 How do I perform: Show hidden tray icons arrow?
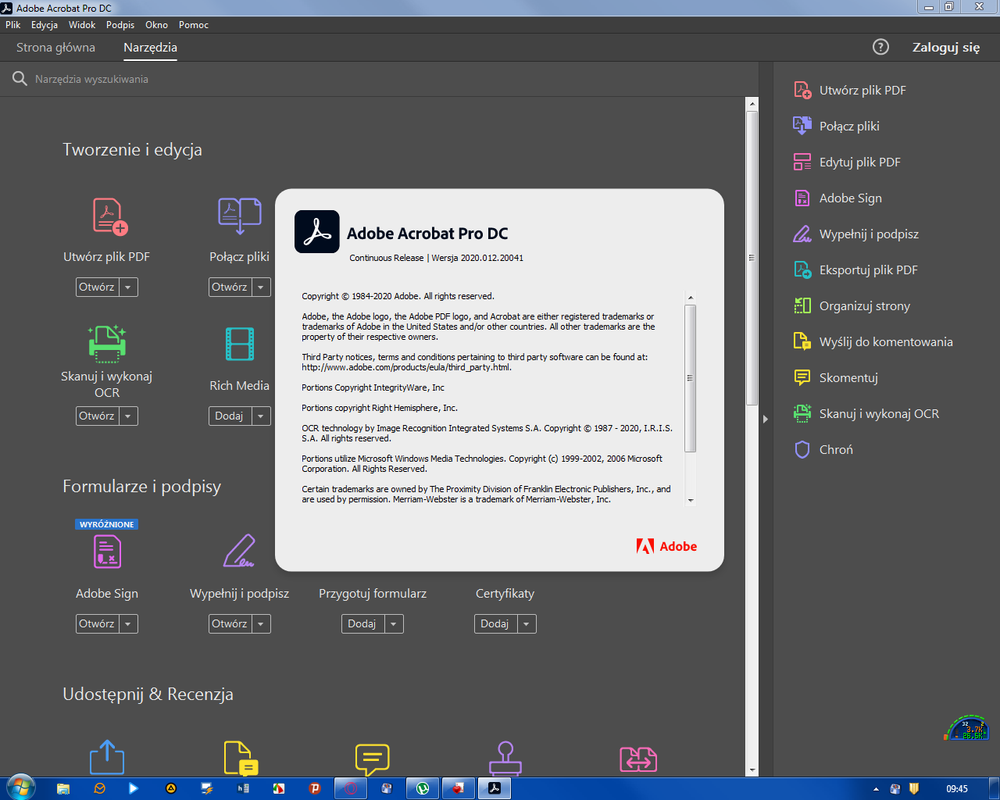click(876, 789)
